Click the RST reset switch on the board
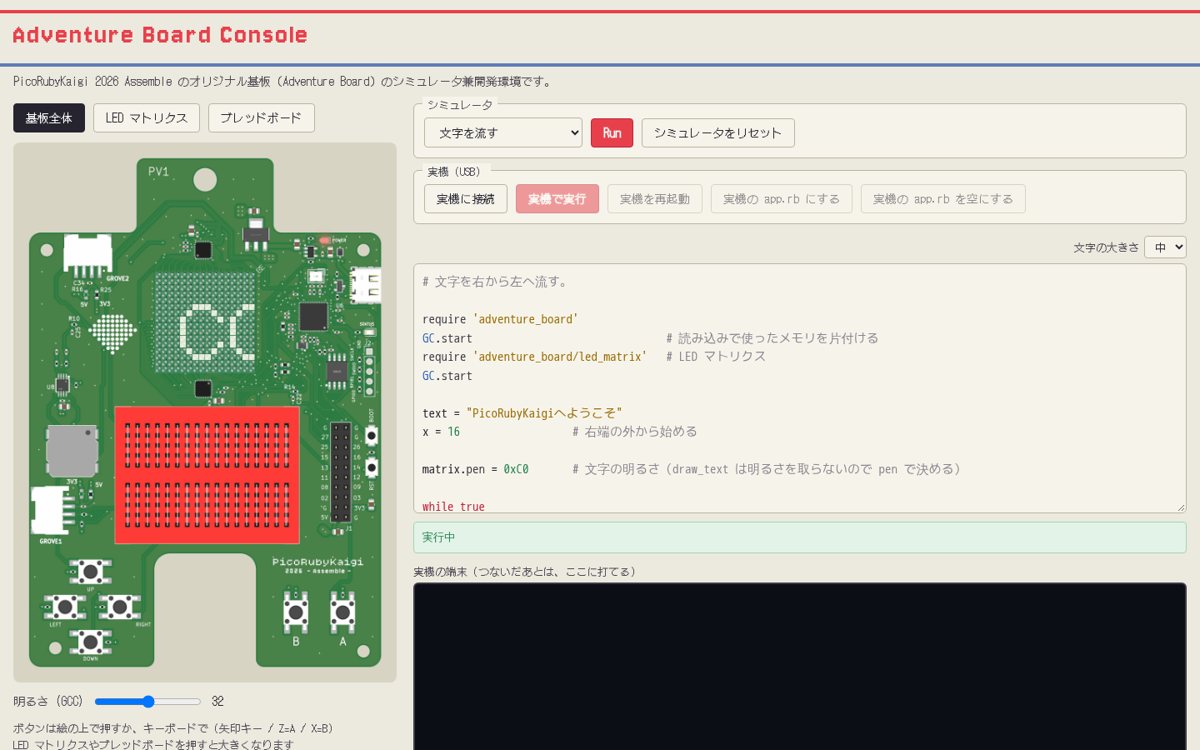The width and height of the screenshot is (1200, 750). (372, 467)
